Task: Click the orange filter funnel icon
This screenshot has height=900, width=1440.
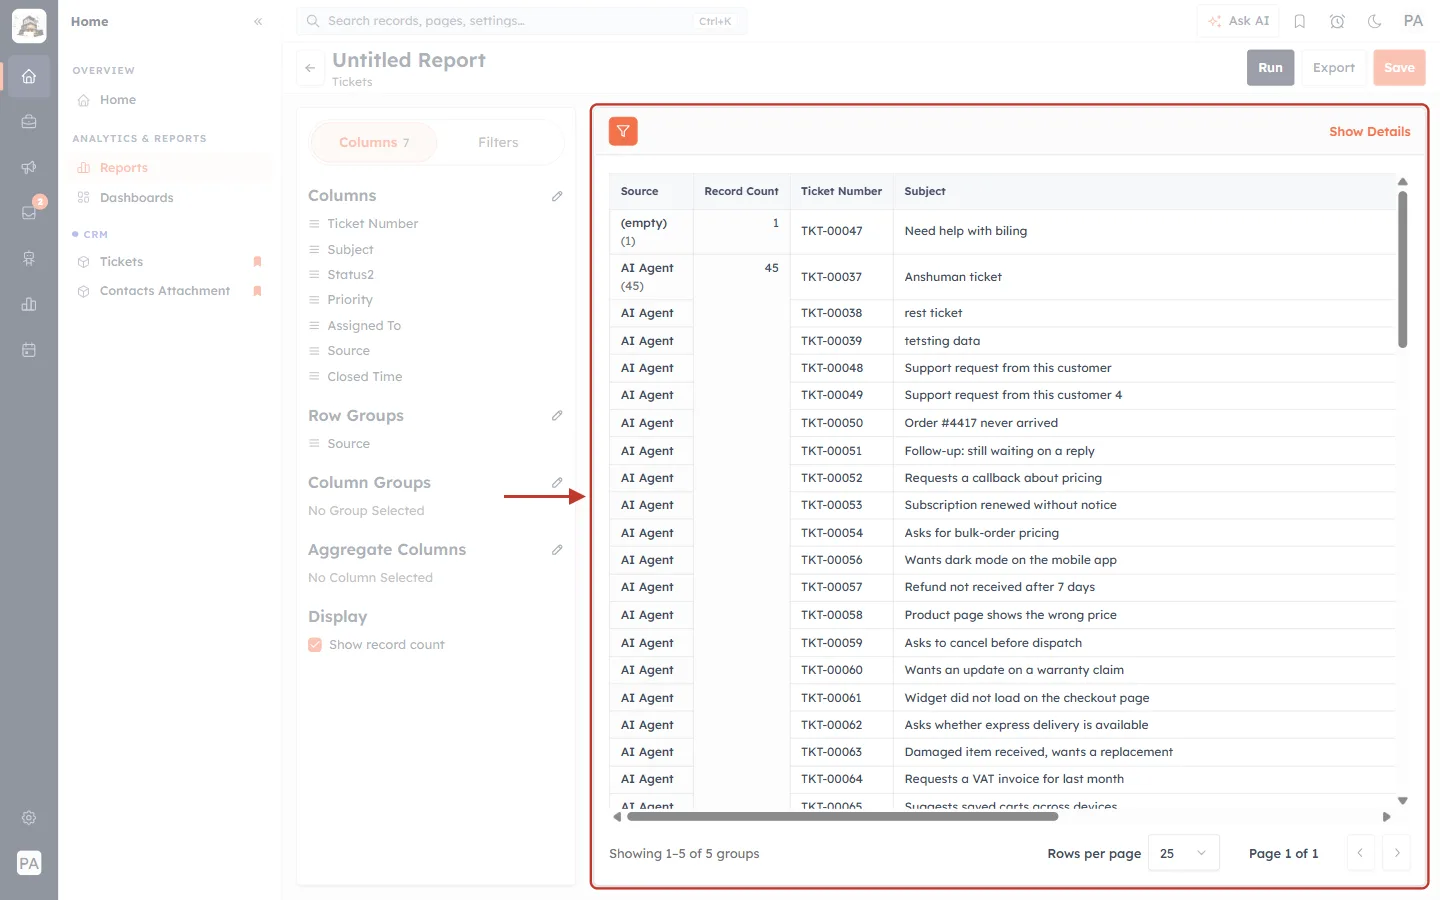Action: coord(623,131)
